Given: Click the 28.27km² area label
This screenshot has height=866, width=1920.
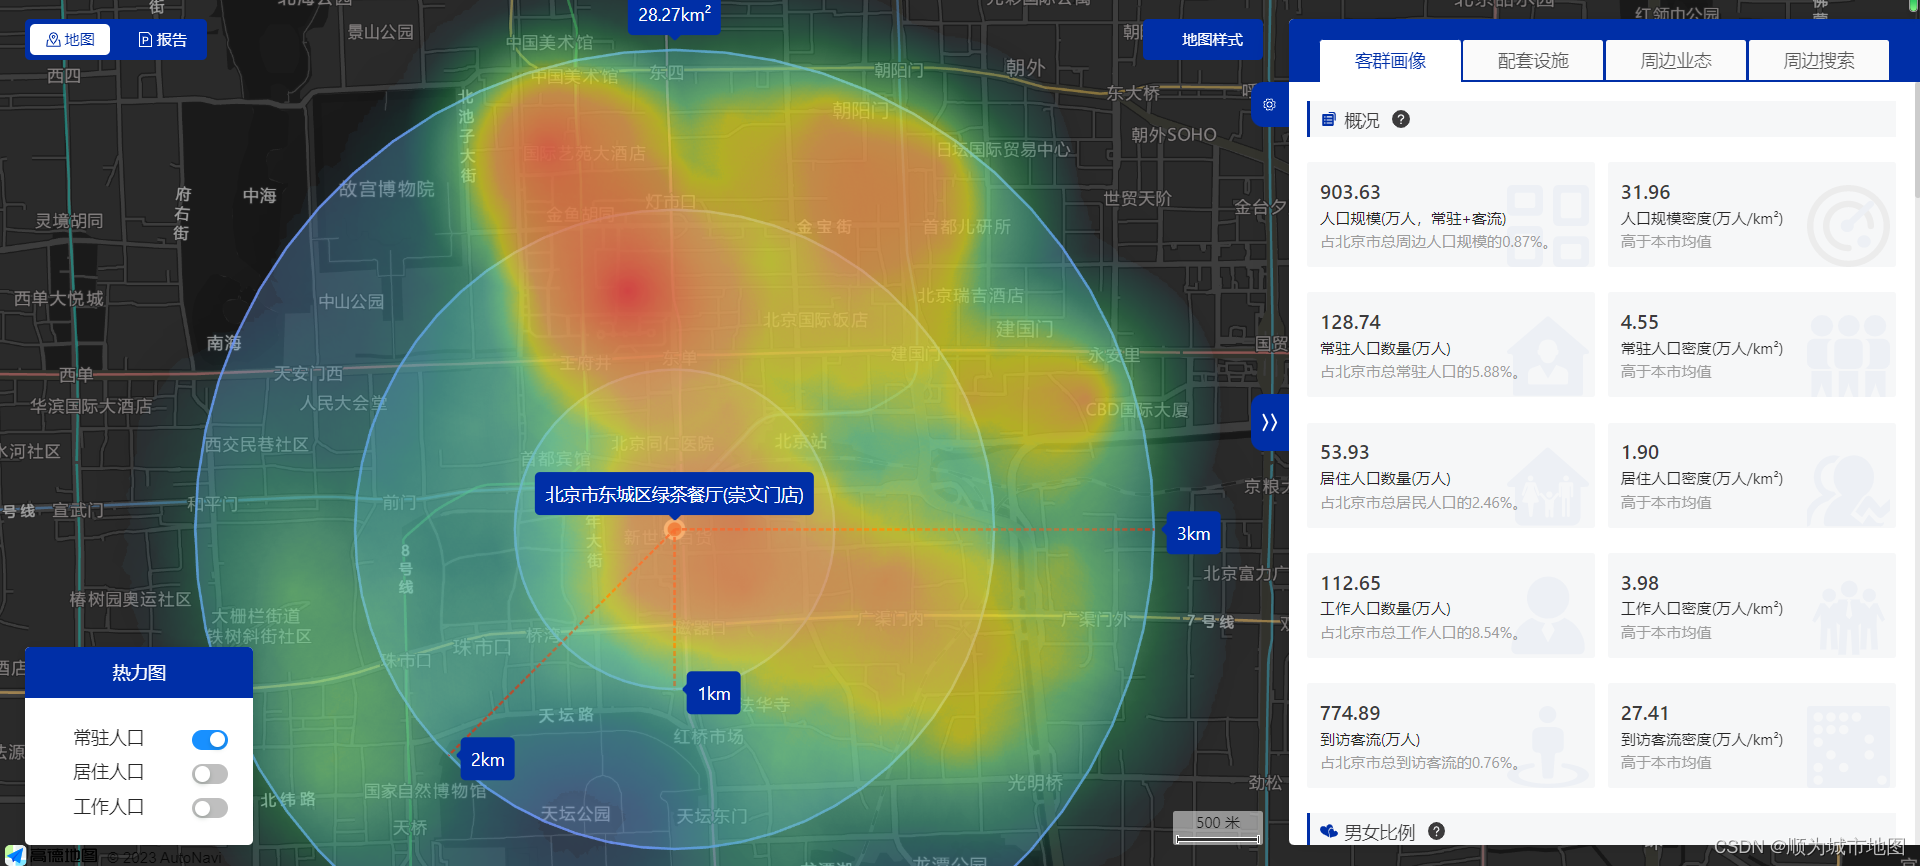Looking at the screenshot, I should [675, 15].
